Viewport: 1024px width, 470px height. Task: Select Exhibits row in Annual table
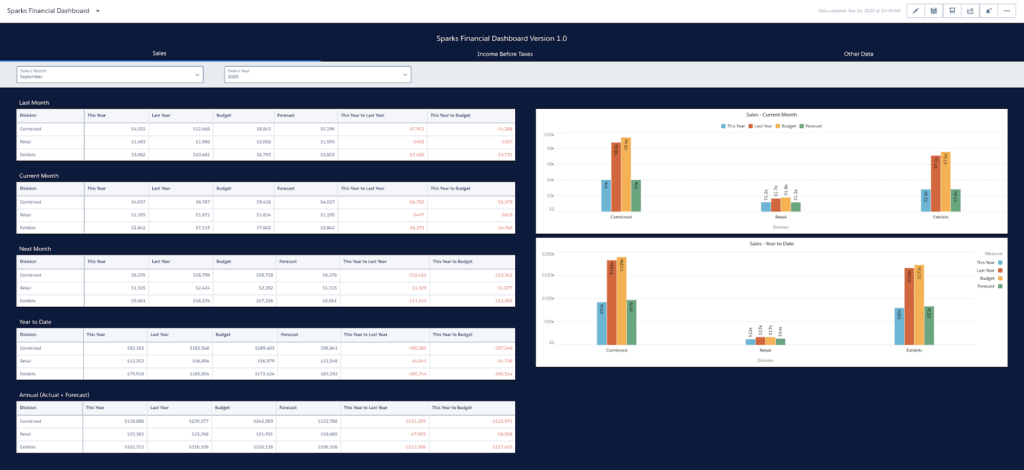(x=266, y=446)
